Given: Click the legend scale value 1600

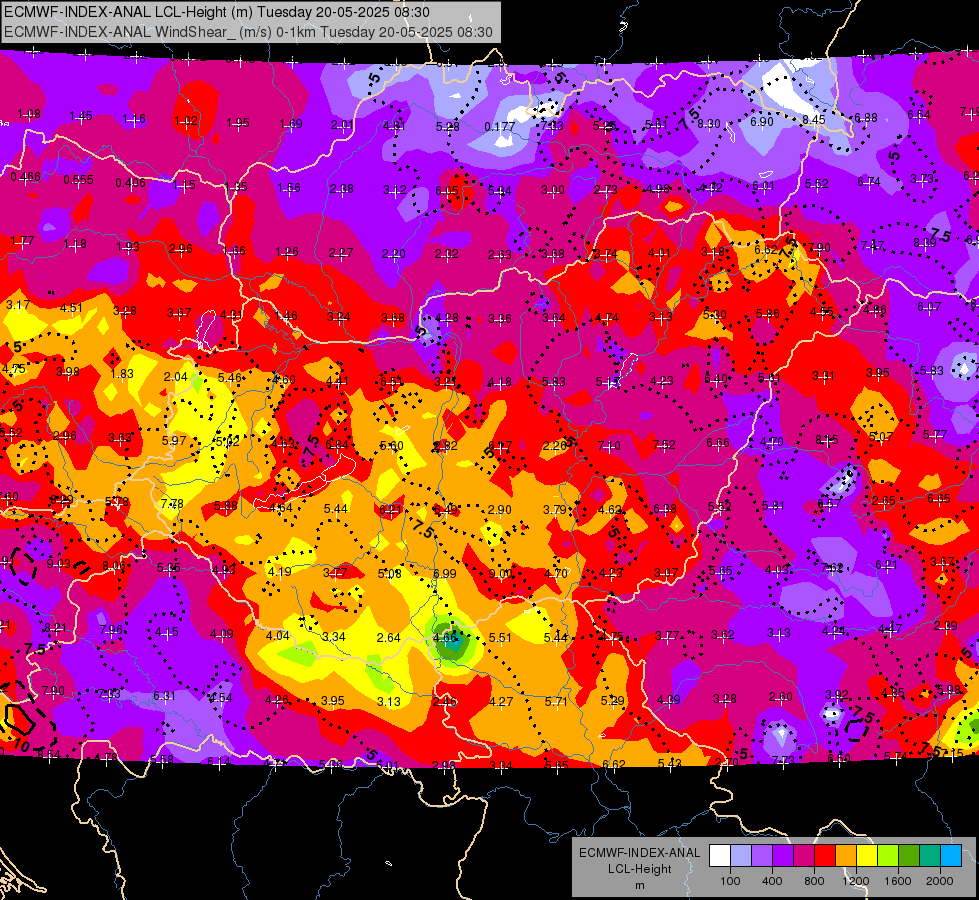Looking at the screenshot, I should (898, 881).
